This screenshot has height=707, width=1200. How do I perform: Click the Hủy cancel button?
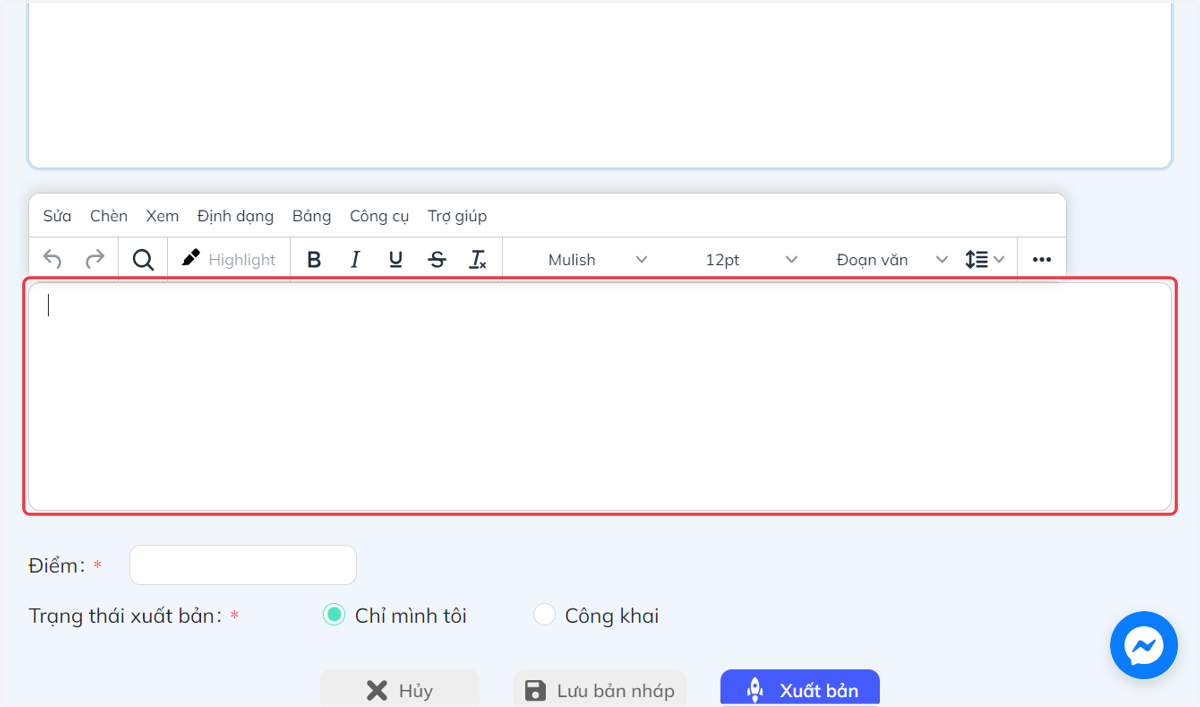coord(400,689)
